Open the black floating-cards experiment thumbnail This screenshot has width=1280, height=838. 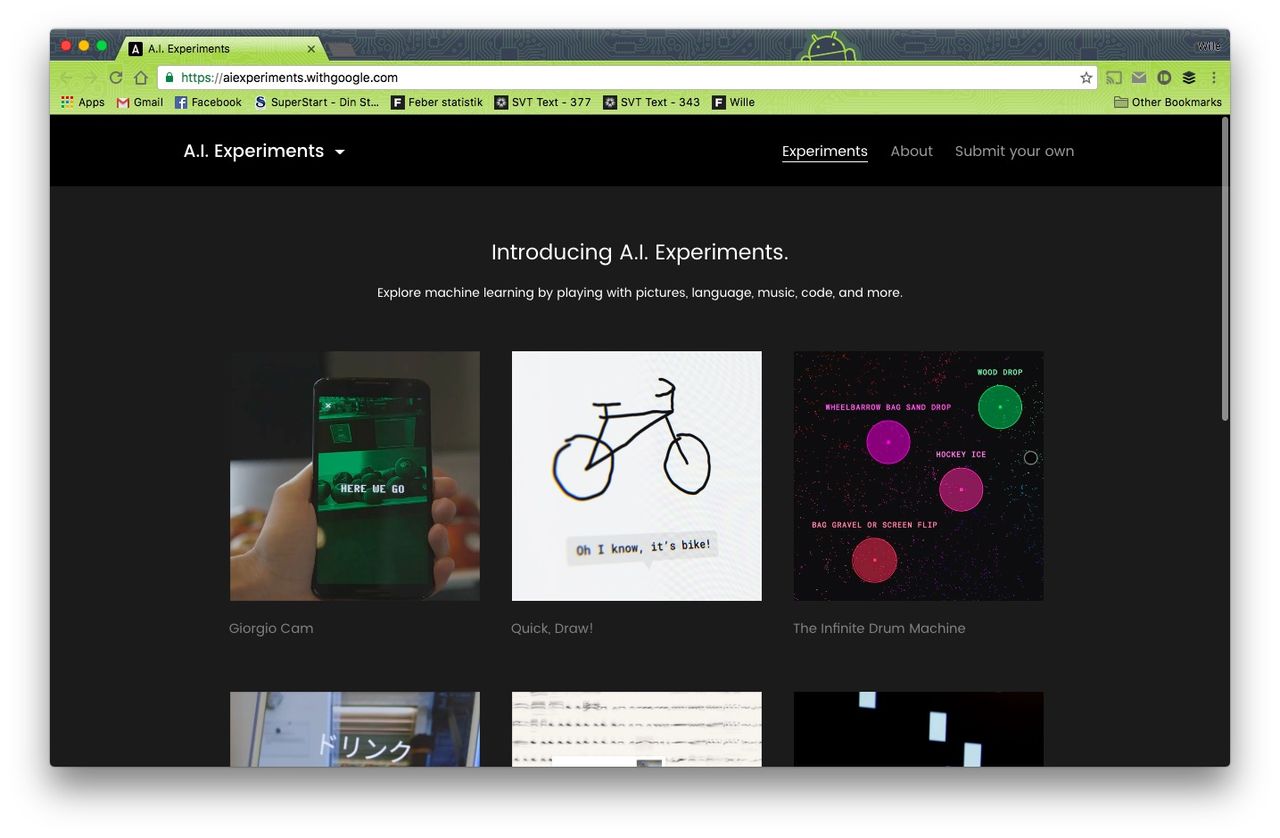(919, 729)
